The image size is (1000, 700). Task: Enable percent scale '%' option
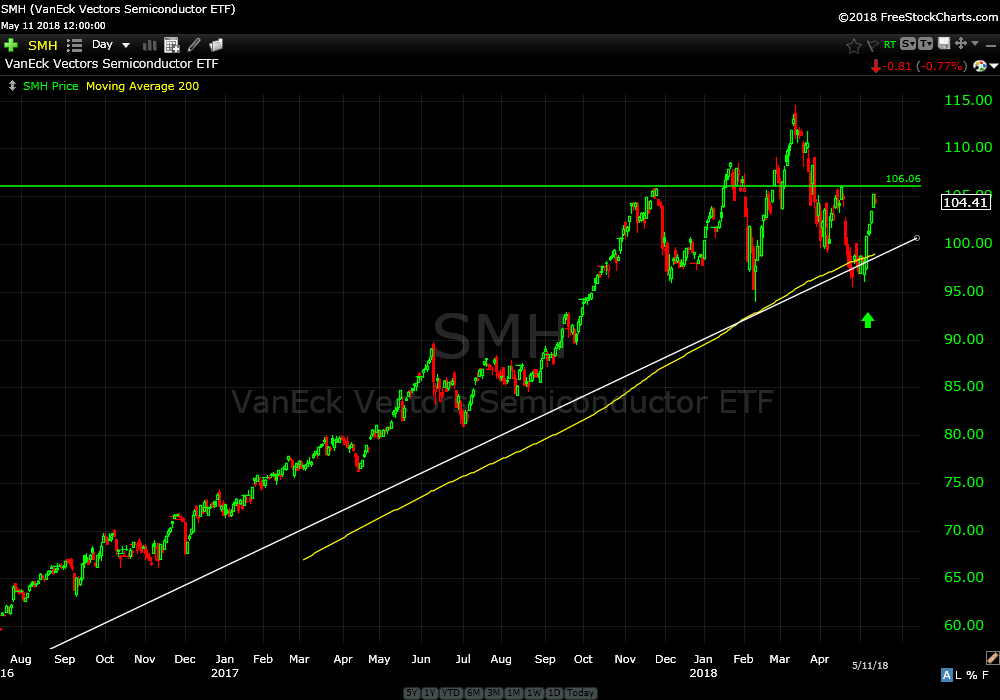coord(970,677)
